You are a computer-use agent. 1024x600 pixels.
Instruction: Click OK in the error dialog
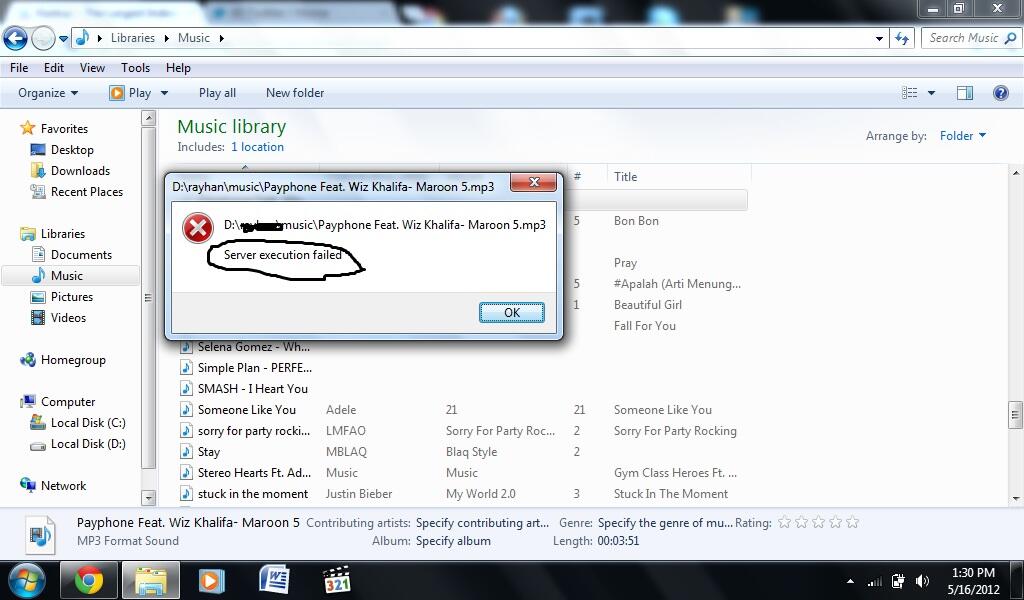tap(511, 313)
